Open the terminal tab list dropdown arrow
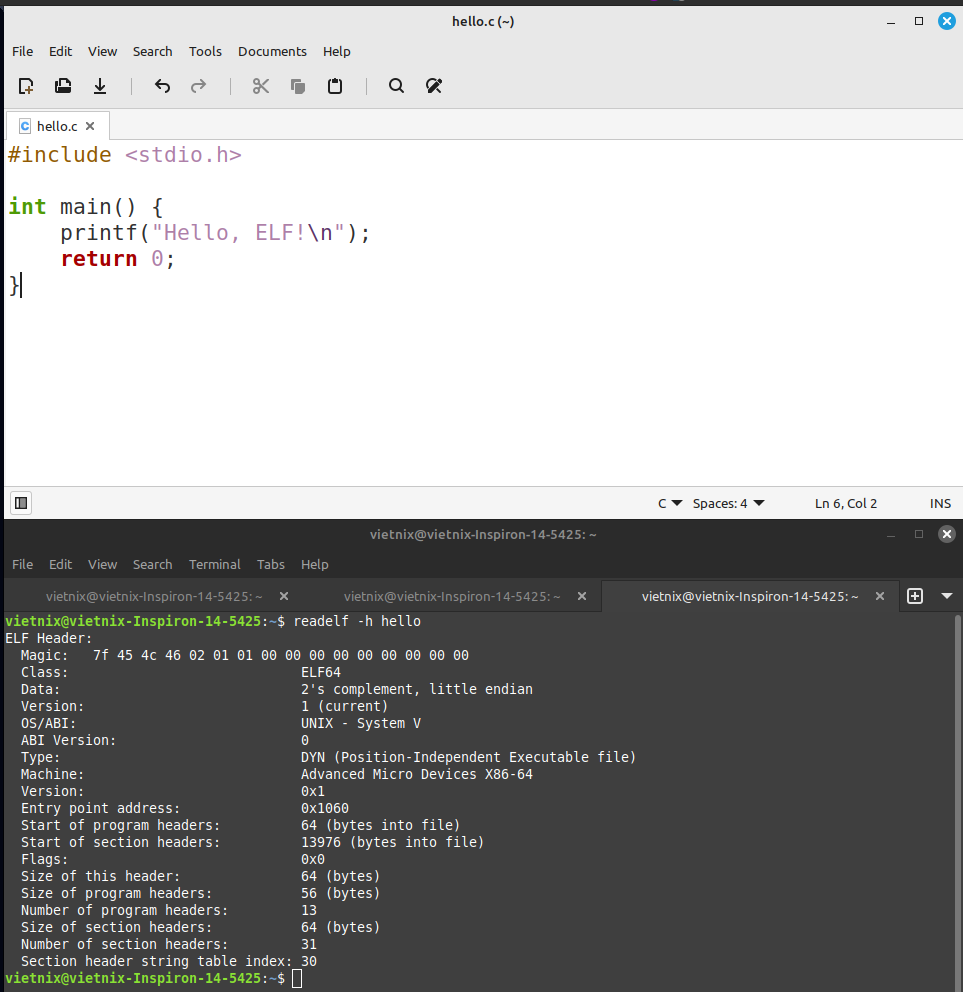This screenshot has width=963, height=992. [947, 596]
